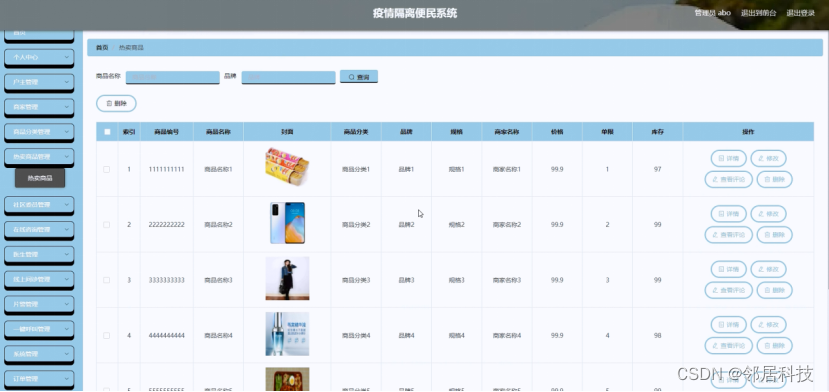Expand the 医生管理 sidebar menu
The width and height of the screenshot is (829, 392).
(39, 254)
